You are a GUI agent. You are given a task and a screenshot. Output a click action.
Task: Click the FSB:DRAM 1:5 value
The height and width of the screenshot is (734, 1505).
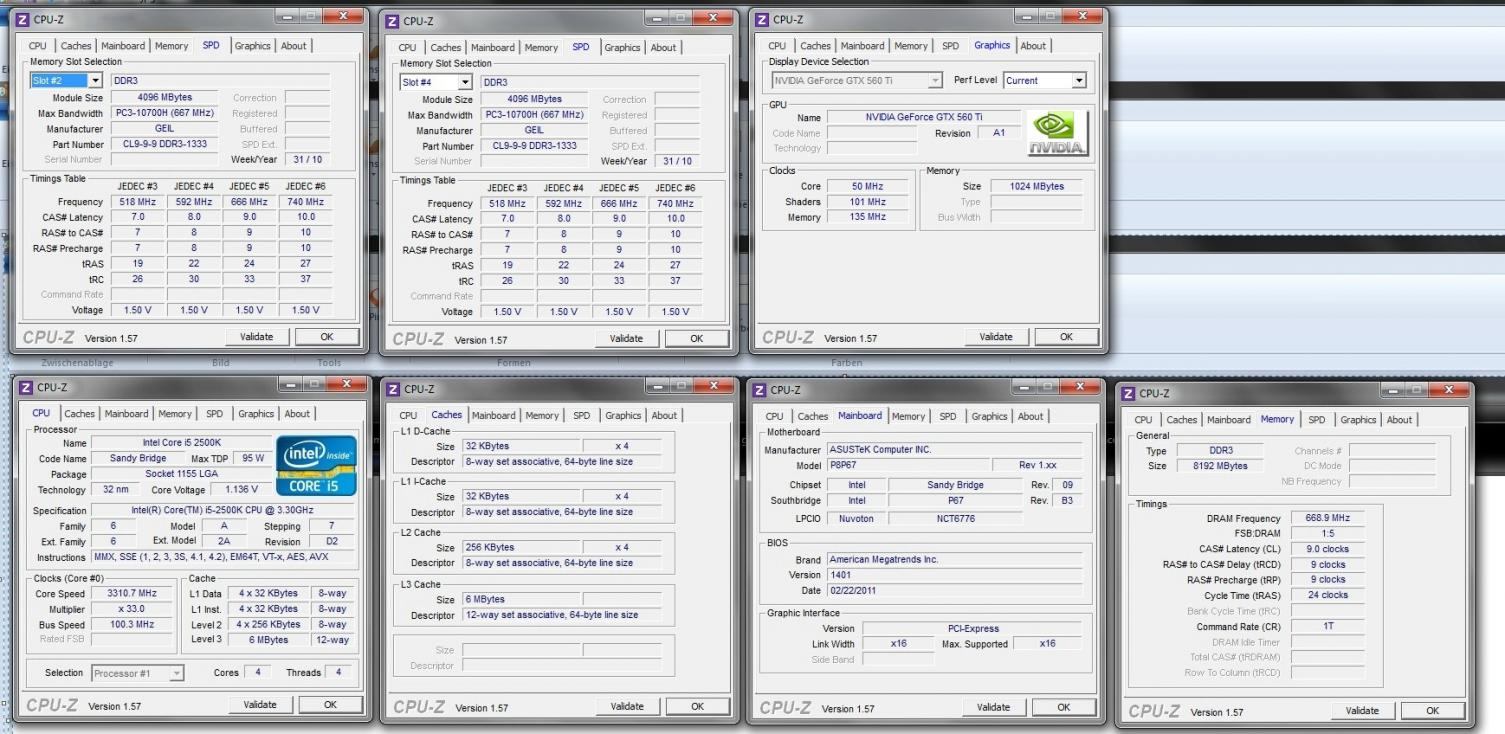pos(1328,533)
